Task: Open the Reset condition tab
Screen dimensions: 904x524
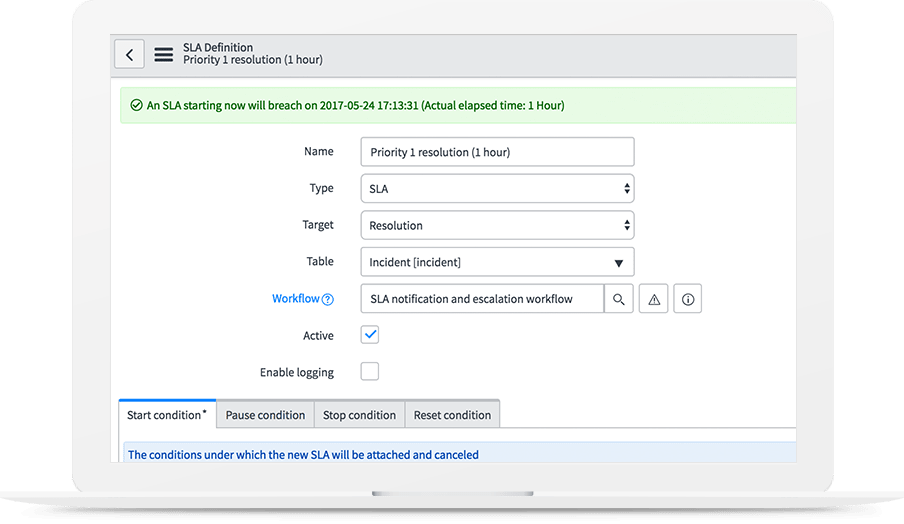Action: pos(452,415)
